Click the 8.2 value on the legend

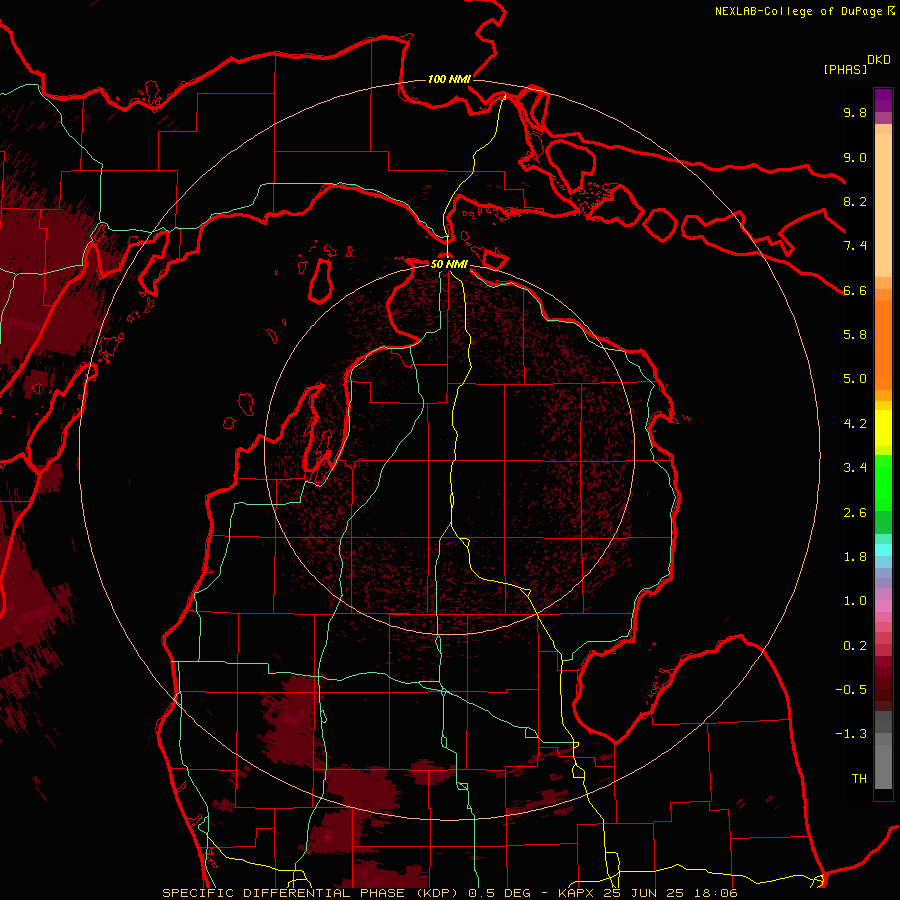[x=855, y=201]
